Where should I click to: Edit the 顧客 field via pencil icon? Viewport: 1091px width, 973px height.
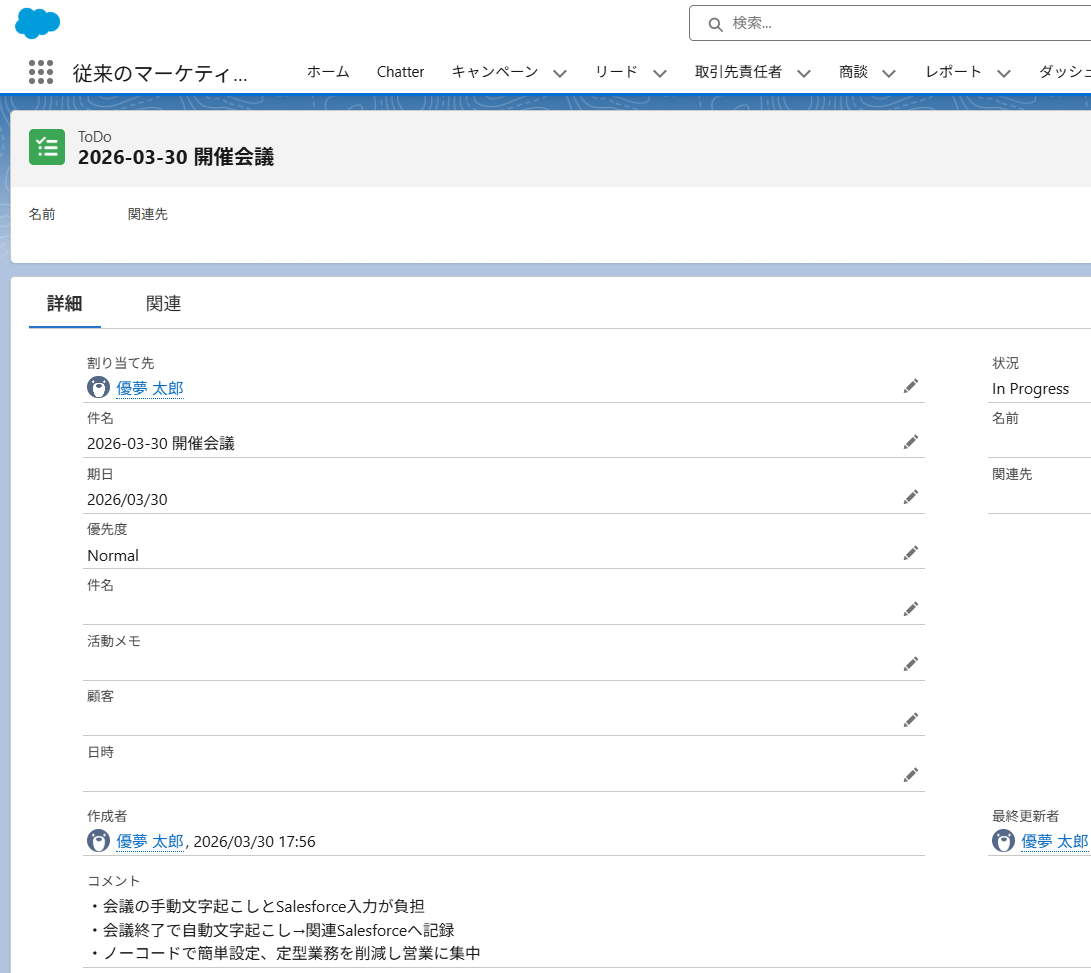(910, 720)
